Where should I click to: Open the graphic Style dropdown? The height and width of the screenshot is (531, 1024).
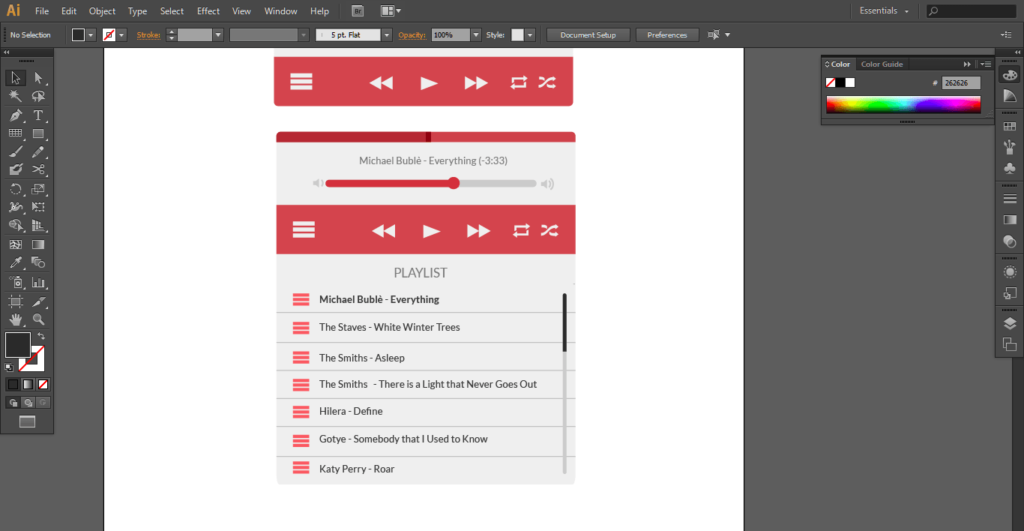tap(530, 35)
